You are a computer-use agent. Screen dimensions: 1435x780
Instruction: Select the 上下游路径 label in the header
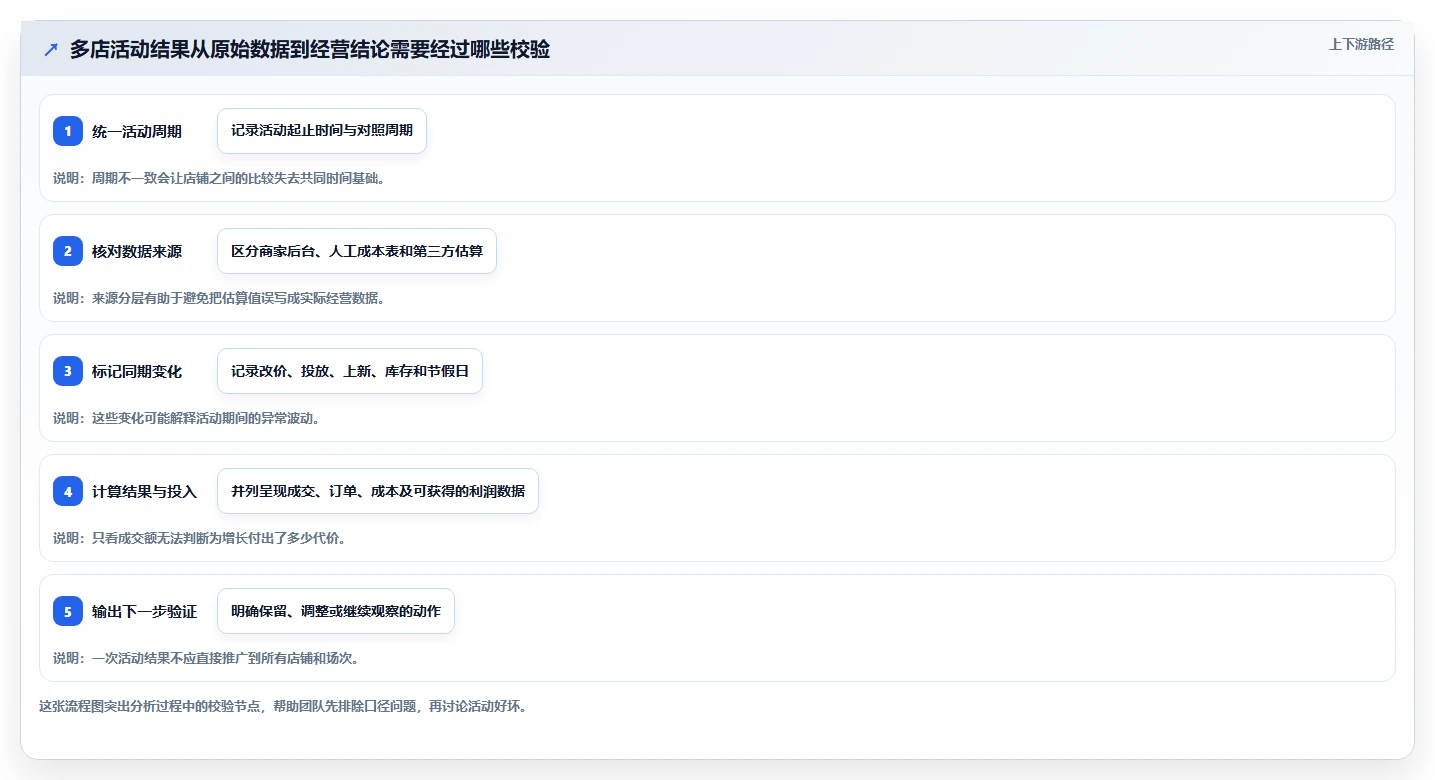point(1361,44)
